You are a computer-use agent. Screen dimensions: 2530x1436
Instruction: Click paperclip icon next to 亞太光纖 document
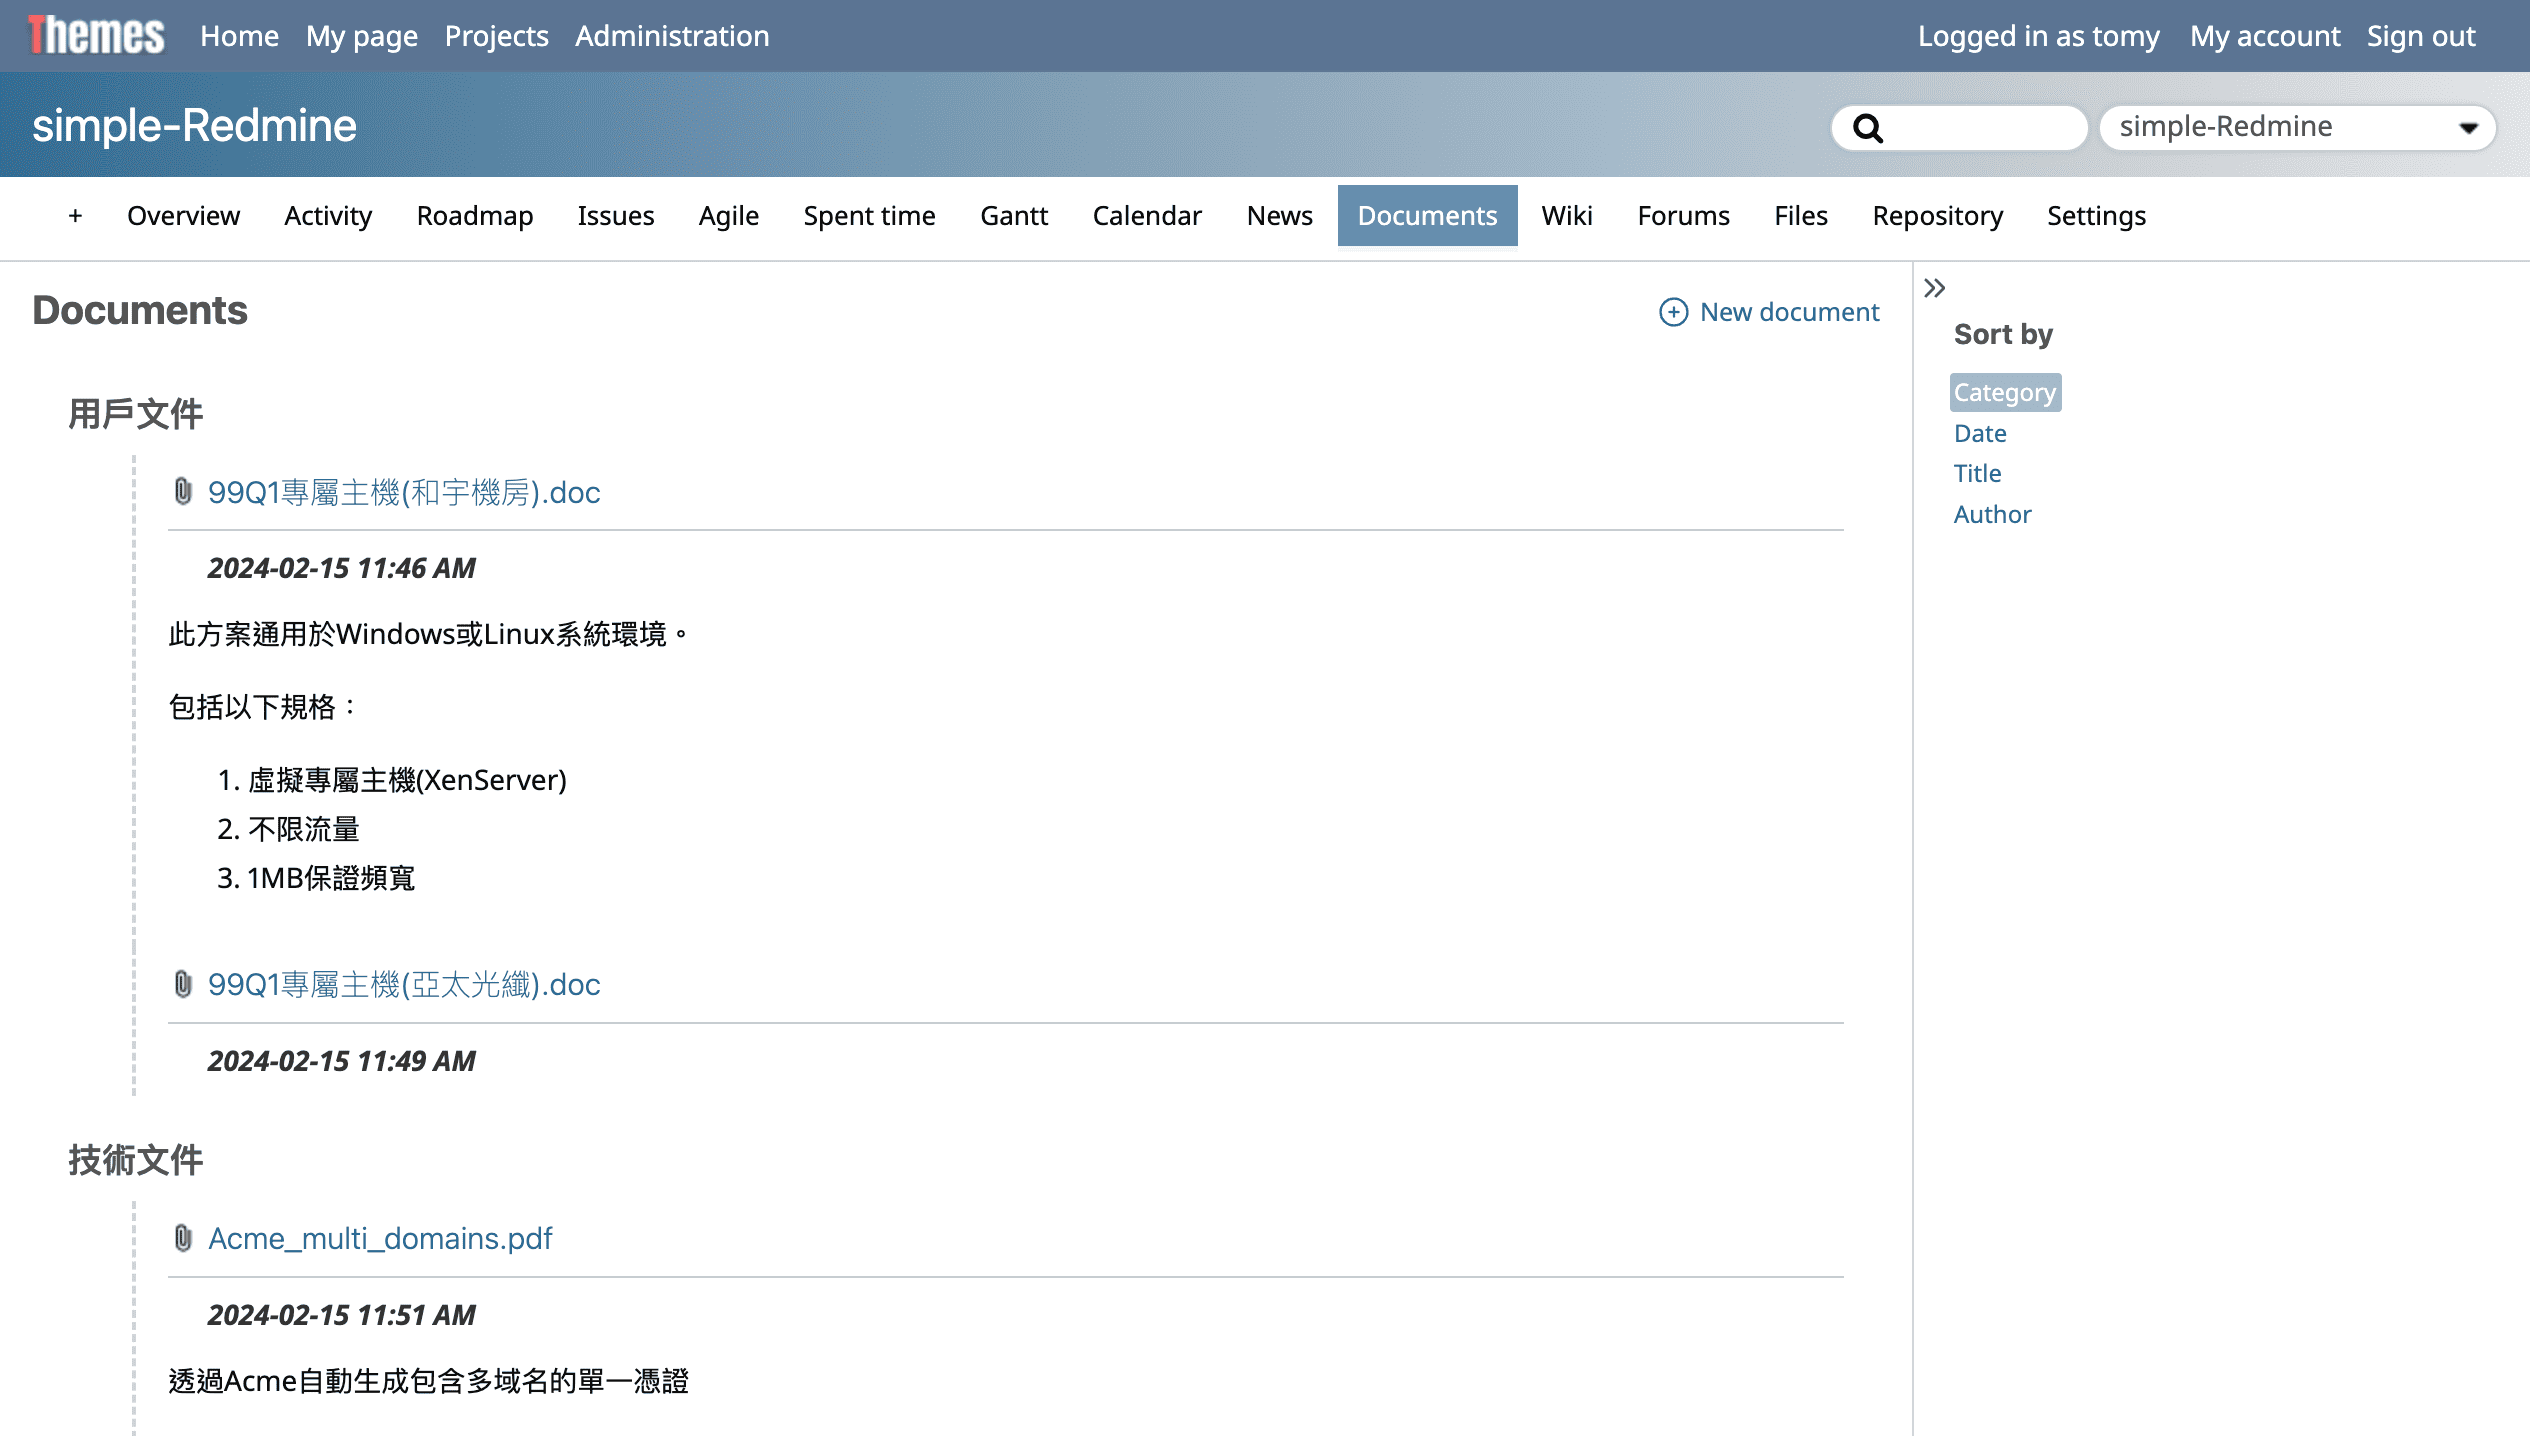183,984
